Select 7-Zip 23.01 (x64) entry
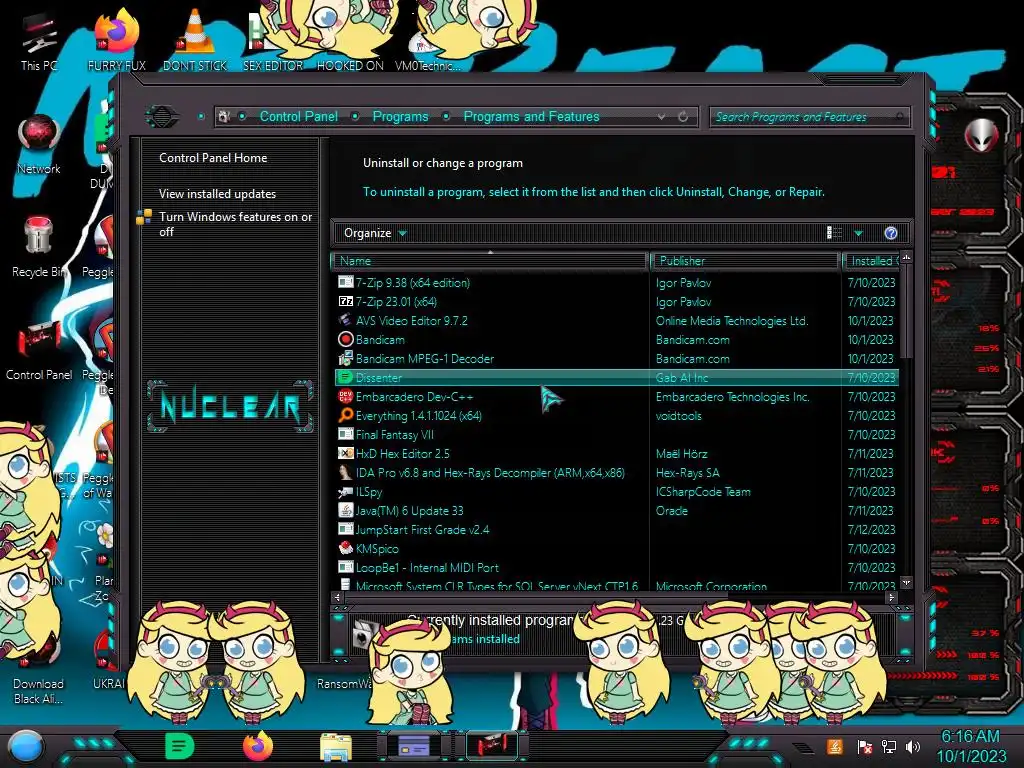The height and width of the screenshot is (768, 1024). point(616,302)
